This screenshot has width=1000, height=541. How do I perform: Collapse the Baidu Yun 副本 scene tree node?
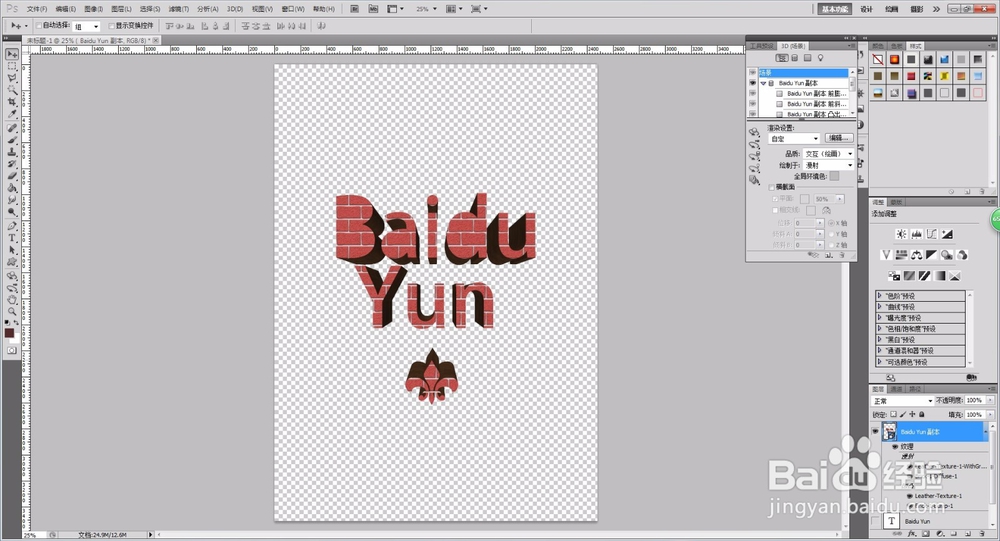point(763,83)
